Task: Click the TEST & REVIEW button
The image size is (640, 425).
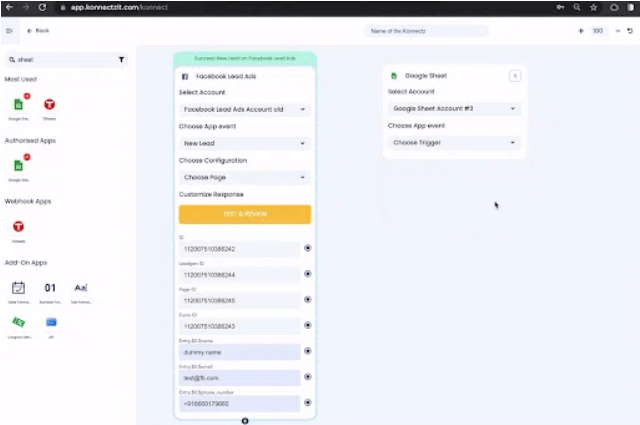Action: click(245, 214)
